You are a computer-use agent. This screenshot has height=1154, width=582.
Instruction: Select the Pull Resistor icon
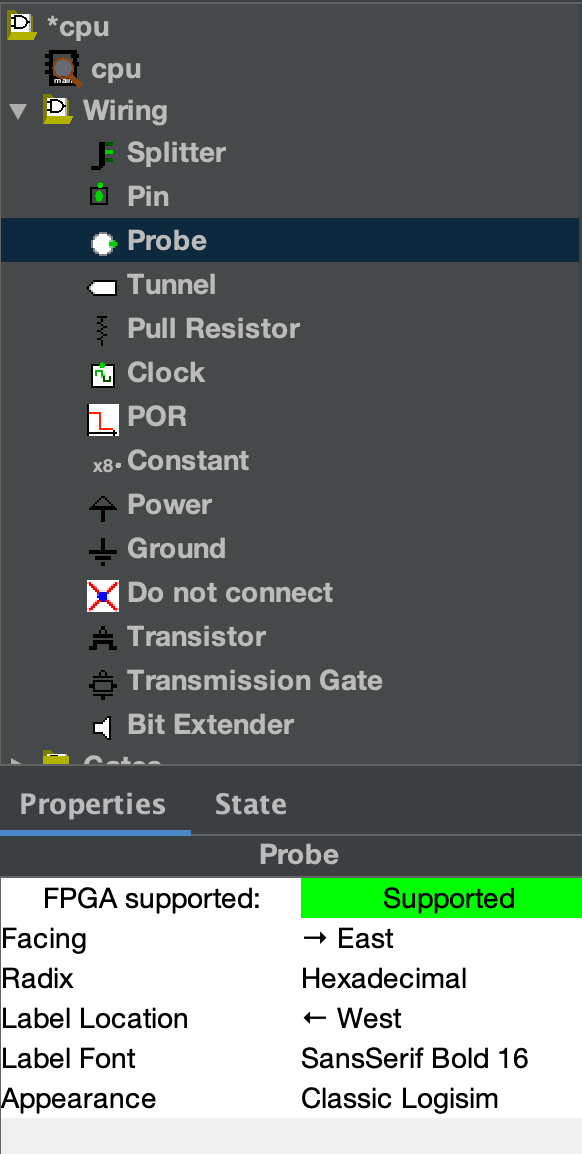(x=100, y=328)
